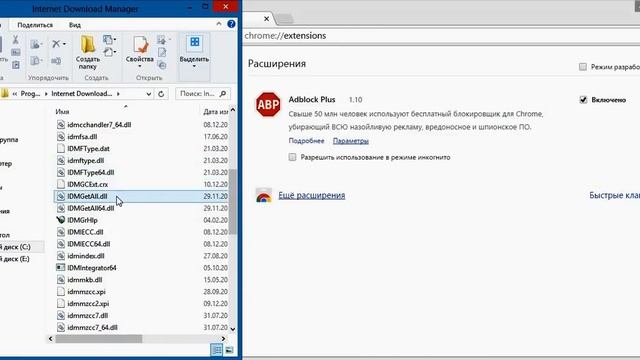Viewport: 640px width, 360px height.
Task: Sort files by Date modified column
Action: (216, 111)
